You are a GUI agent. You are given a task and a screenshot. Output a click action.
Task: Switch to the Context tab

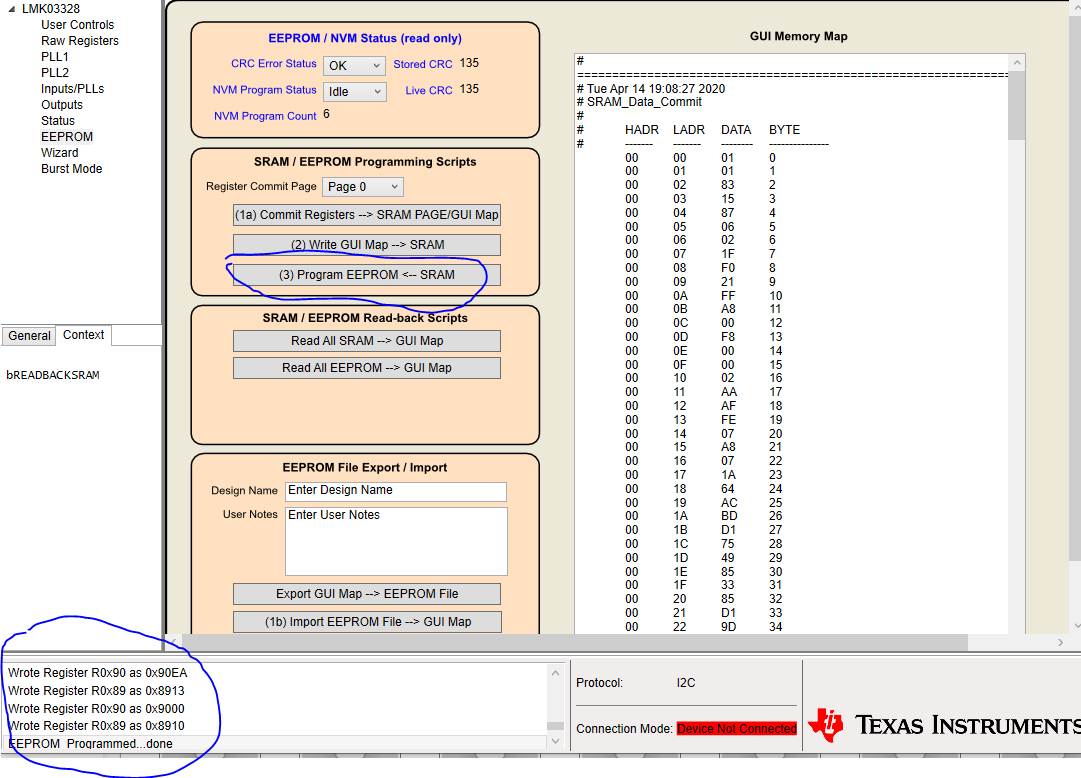[x=83, y=335]
